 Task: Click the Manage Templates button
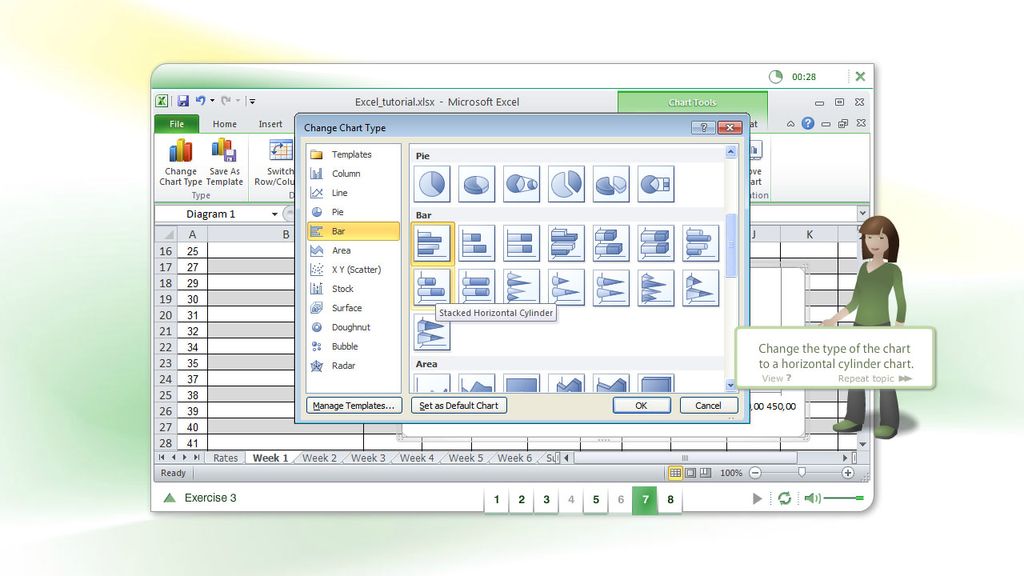click(x=354, y=406)
